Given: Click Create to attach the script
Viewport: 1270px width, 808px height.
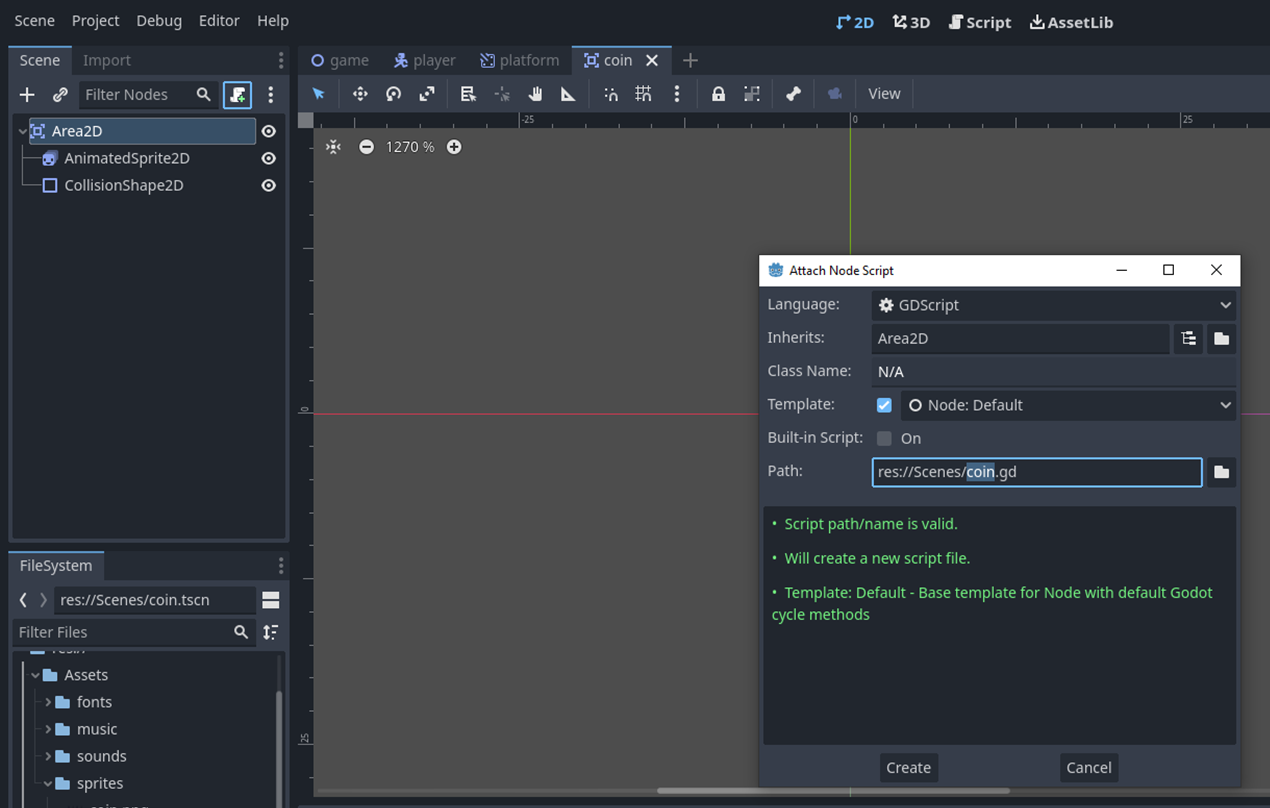Looking at the screenshot, I should tap(908, 768).
